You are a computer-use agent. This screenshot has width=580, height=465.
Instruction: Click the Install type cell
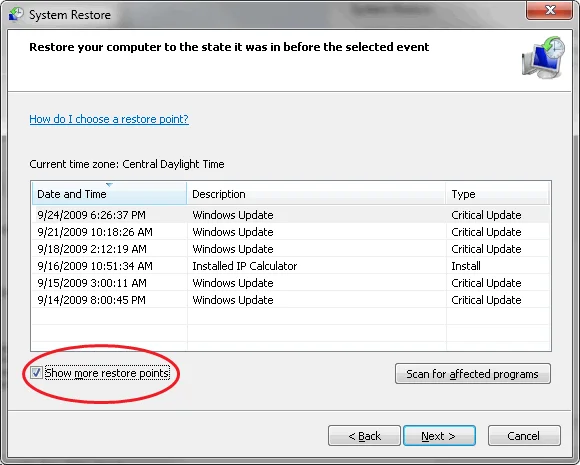click(466, 266)
